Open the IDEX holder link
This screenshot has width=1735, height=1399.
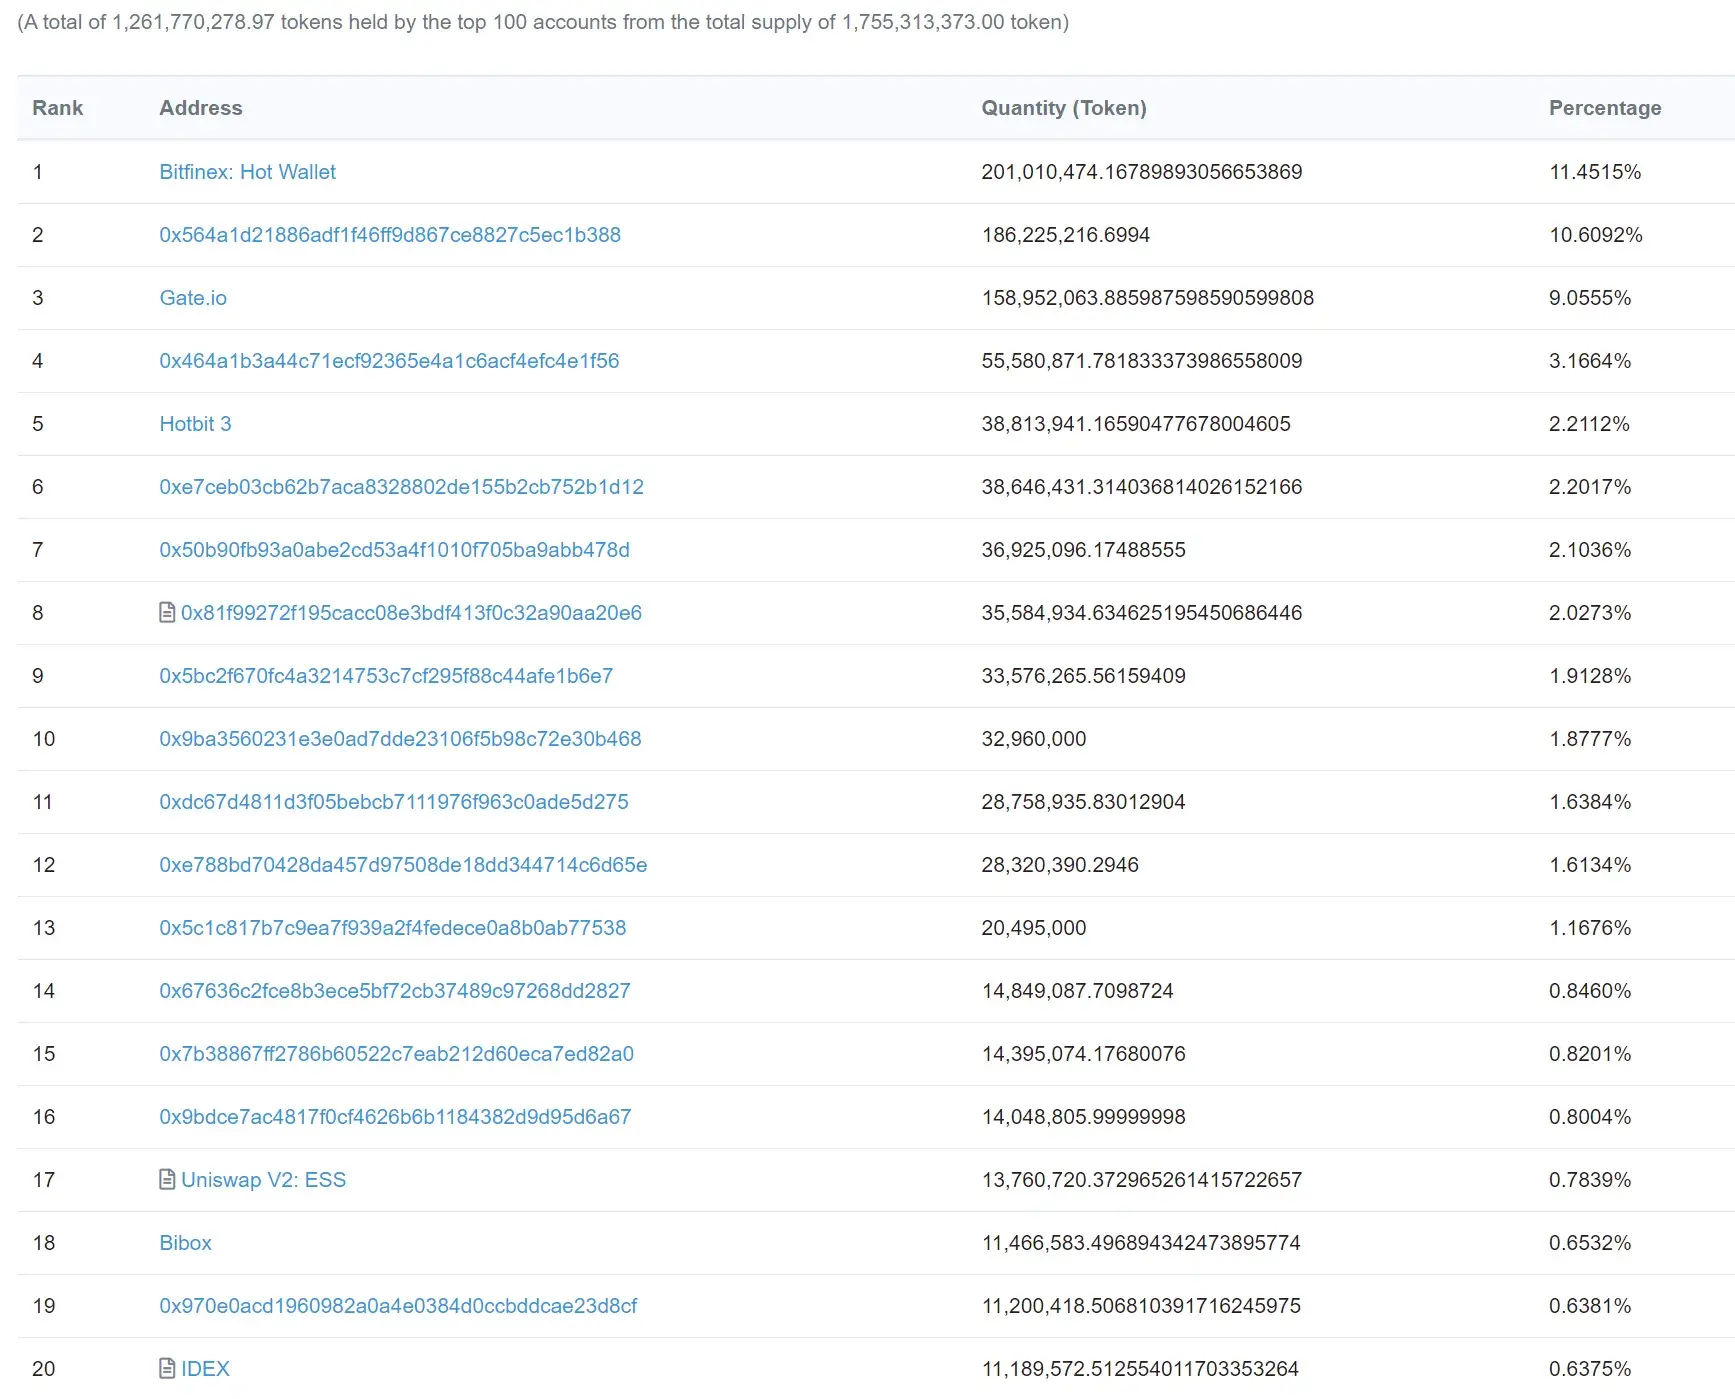point(205,1369)
